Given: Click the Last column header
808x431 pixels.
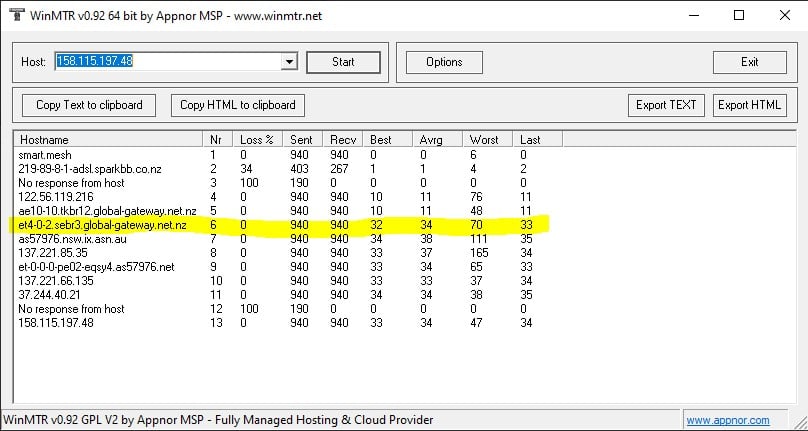Looking at the screenshot, I should pyautogui.click(x=537, y=140).
